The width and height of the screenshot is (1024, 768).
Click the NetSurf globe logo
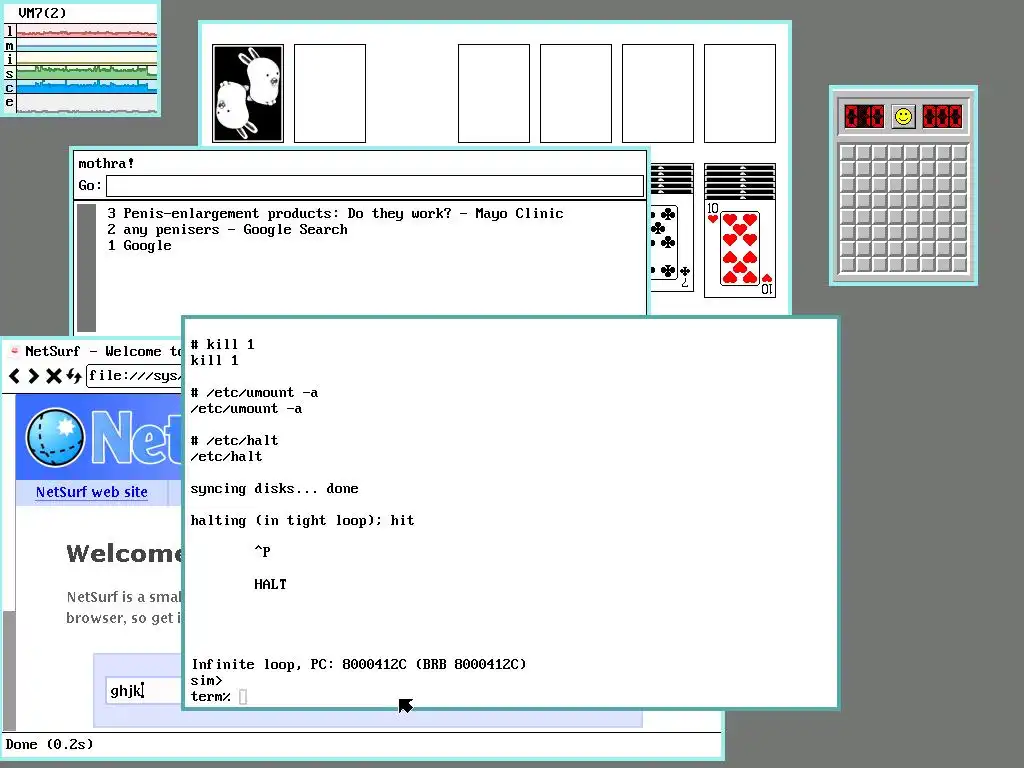[x=56, y=437]
